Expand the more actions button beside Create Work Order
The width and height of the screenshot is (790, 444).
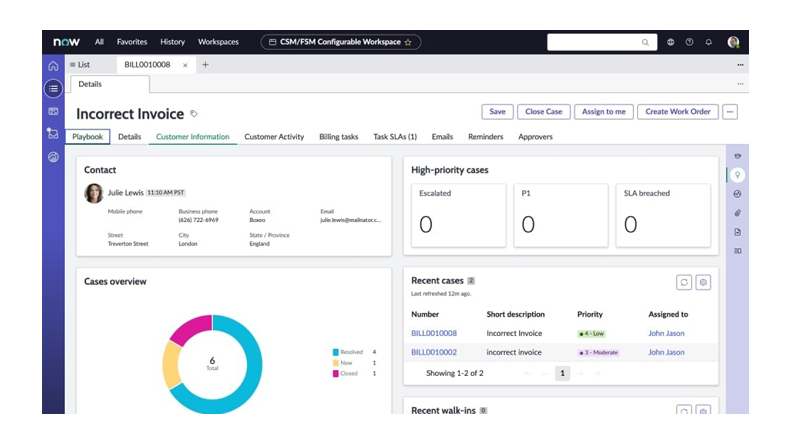click(x=730, y=112)
